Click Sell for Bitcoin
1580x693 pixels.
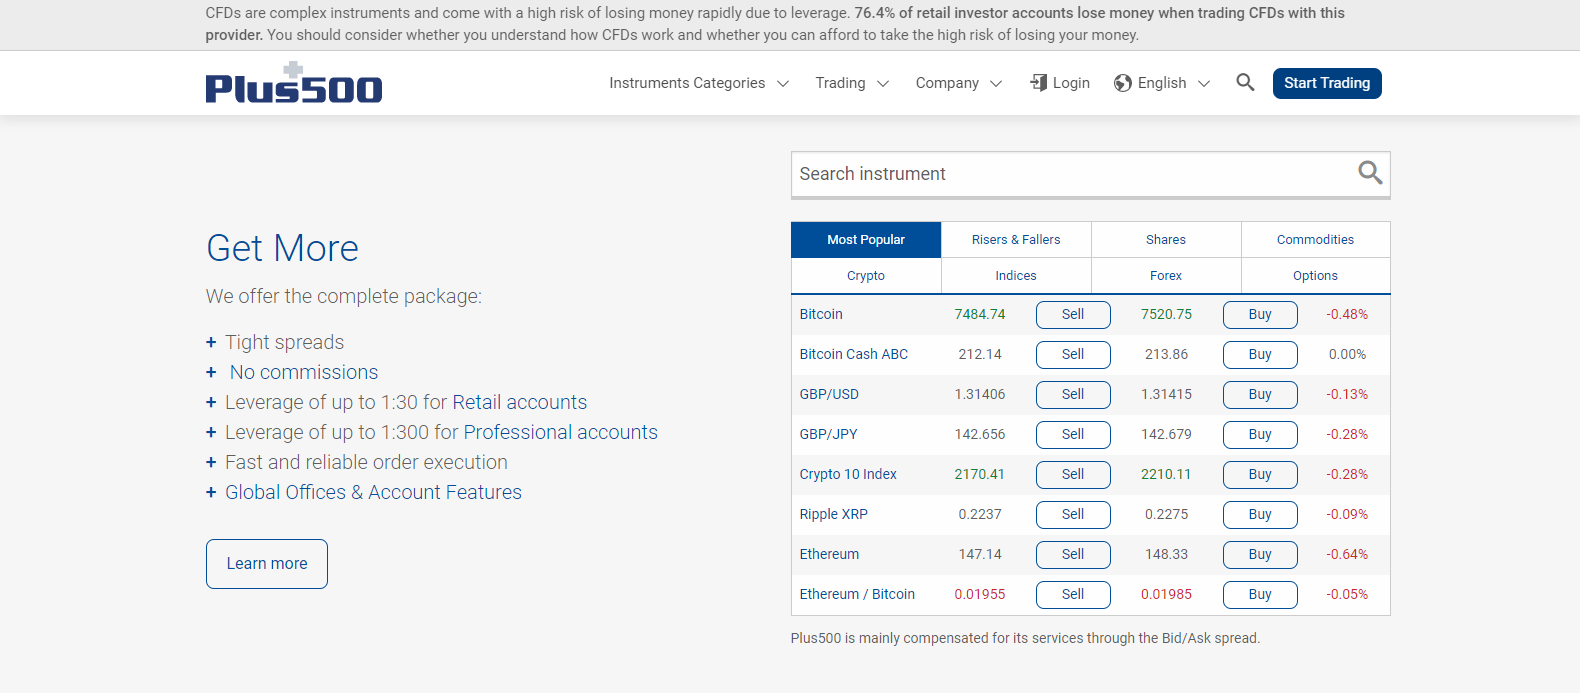click(x=1073, y=315)
